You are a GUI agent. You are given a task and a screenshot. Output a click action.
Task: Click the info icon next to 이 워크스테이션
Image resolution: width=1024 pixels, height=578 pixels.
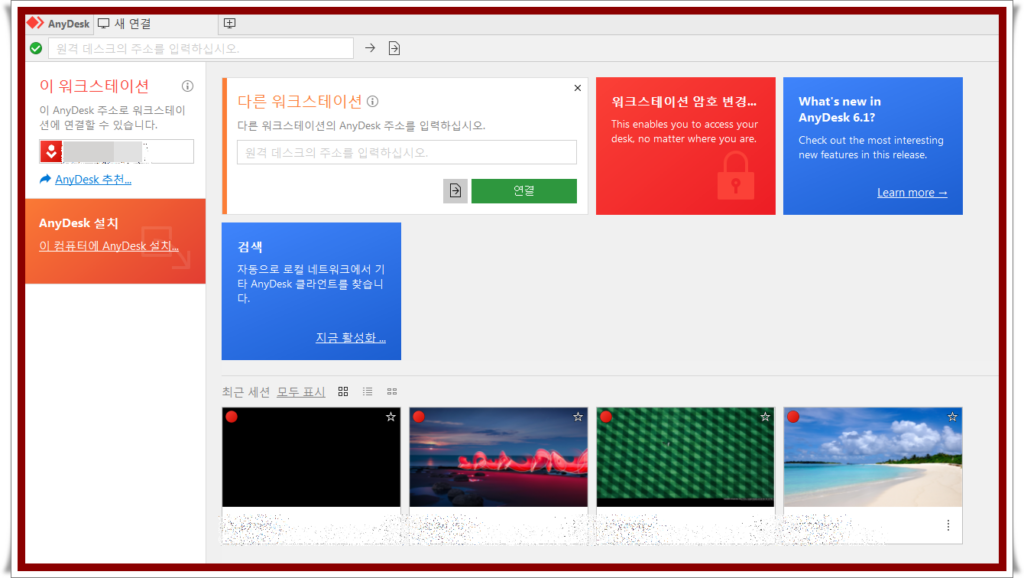pyautogui.click(x=187, y=87)
